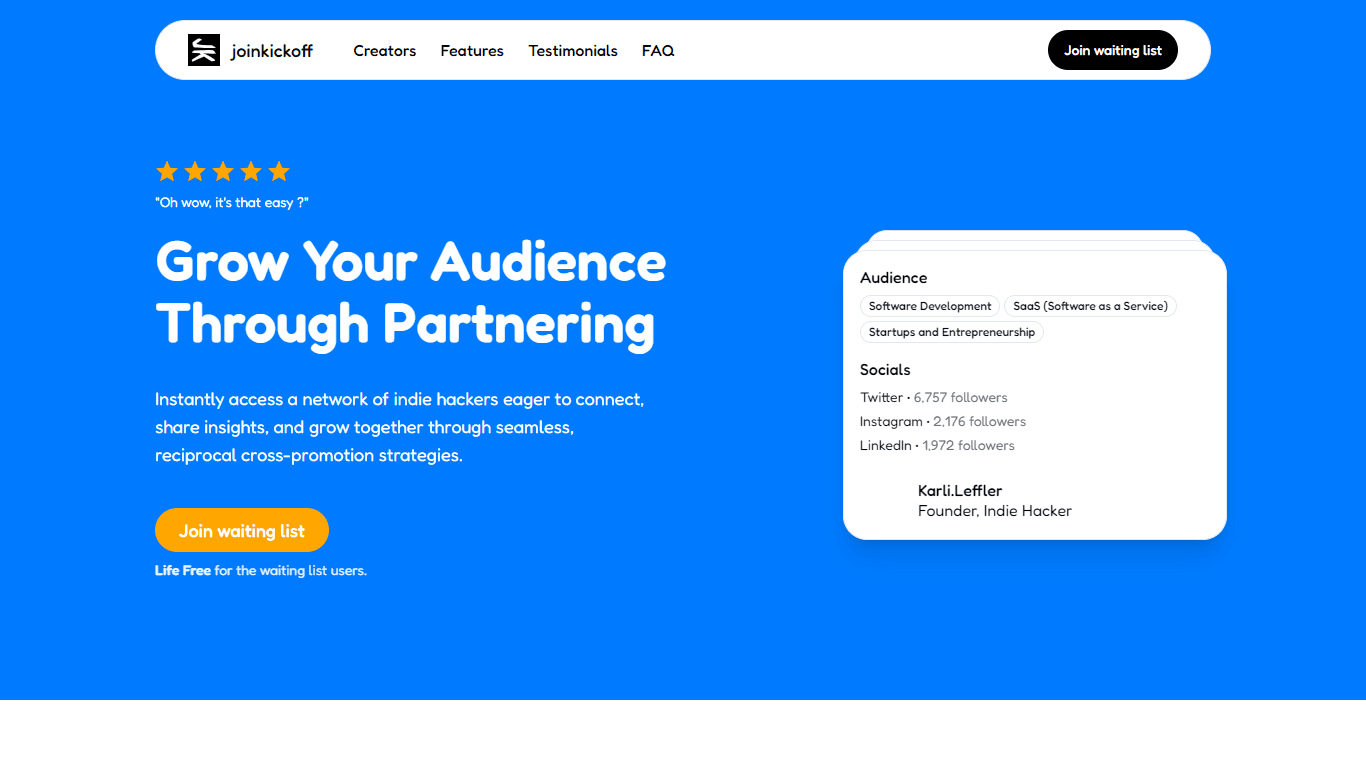Go to the Features section

pyautogui.click(x=472, y=51)
